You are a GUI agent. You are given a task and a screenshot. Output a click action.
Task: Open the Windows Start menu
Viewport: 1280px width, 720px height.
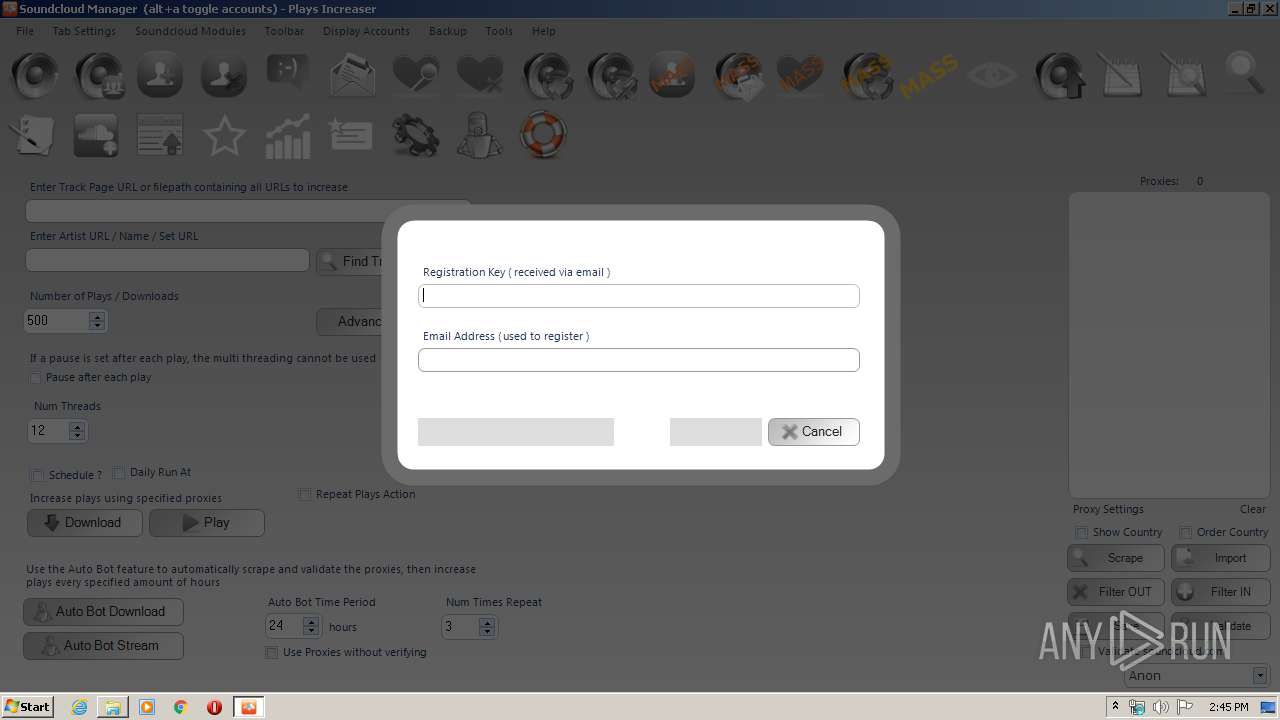tap(28, 707)
